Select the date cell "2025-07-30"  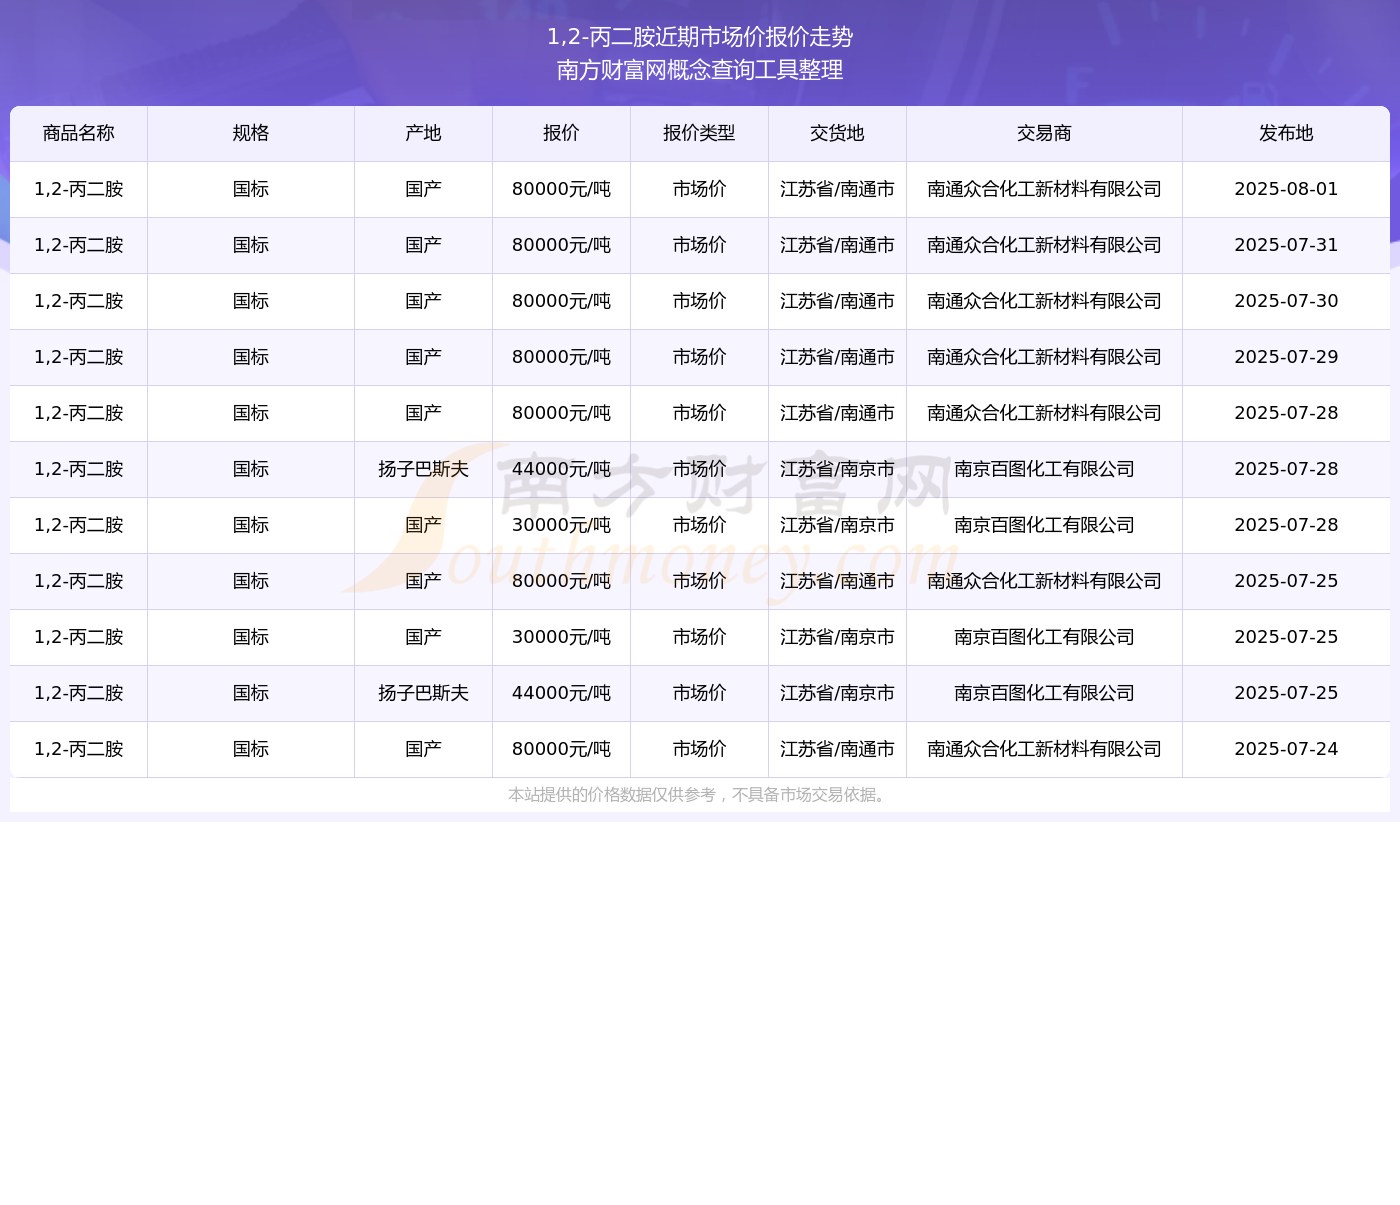(x=1287, y=301)
